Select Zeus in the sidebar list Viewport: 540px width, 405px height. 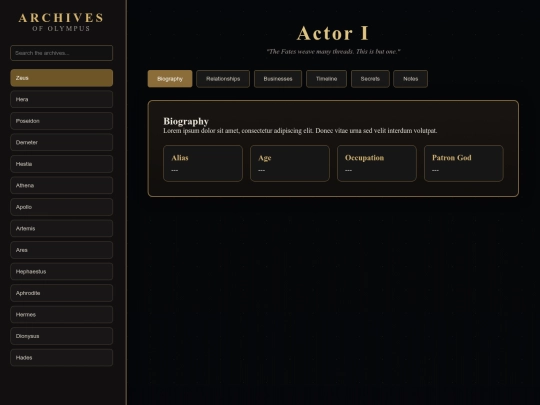61,78
